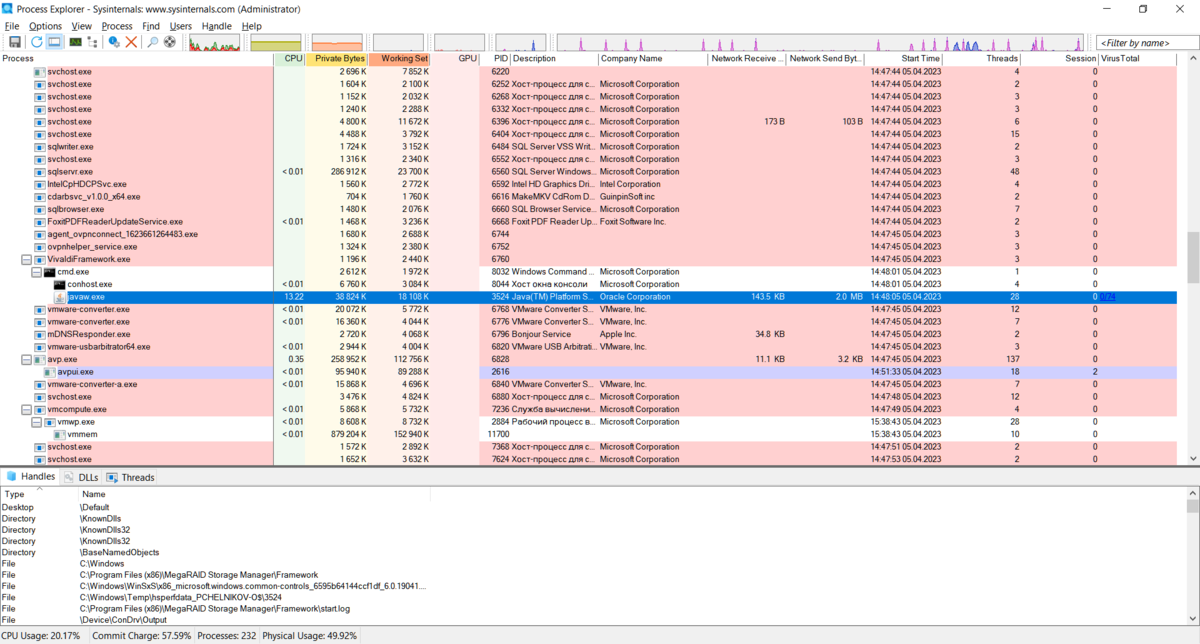Collapse the vmwp.exe tree node

coord(36,422)
